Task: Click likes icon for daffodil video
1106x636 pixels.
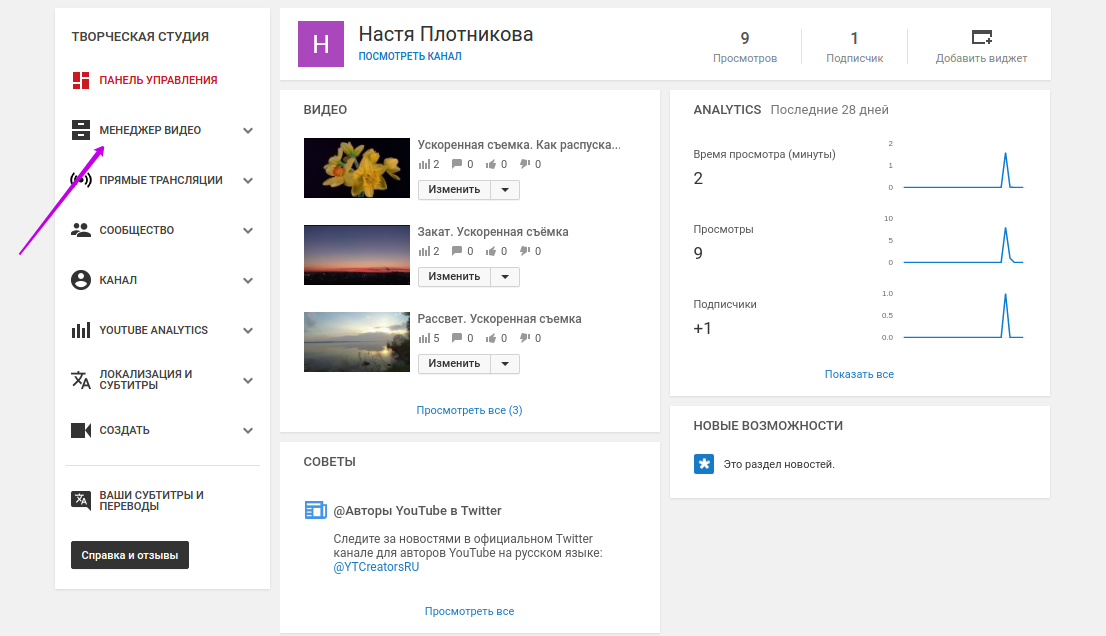Action: [x=491, y=164]
